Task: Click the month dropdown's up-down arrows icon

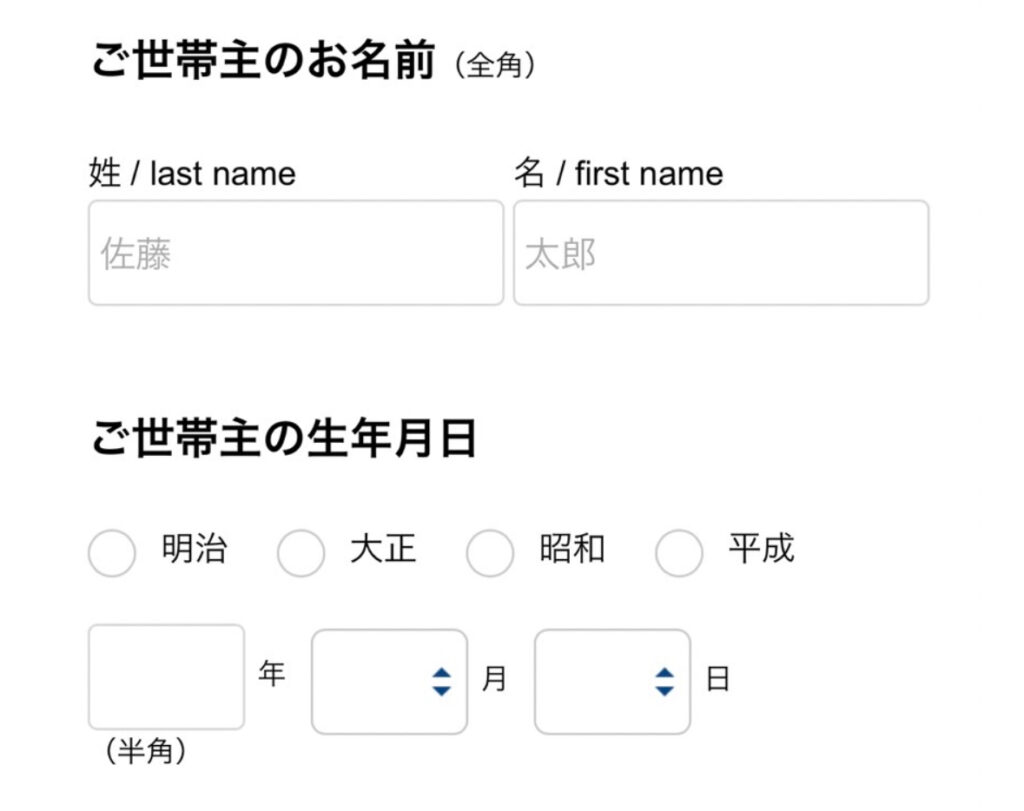Action: click(442, 682)
